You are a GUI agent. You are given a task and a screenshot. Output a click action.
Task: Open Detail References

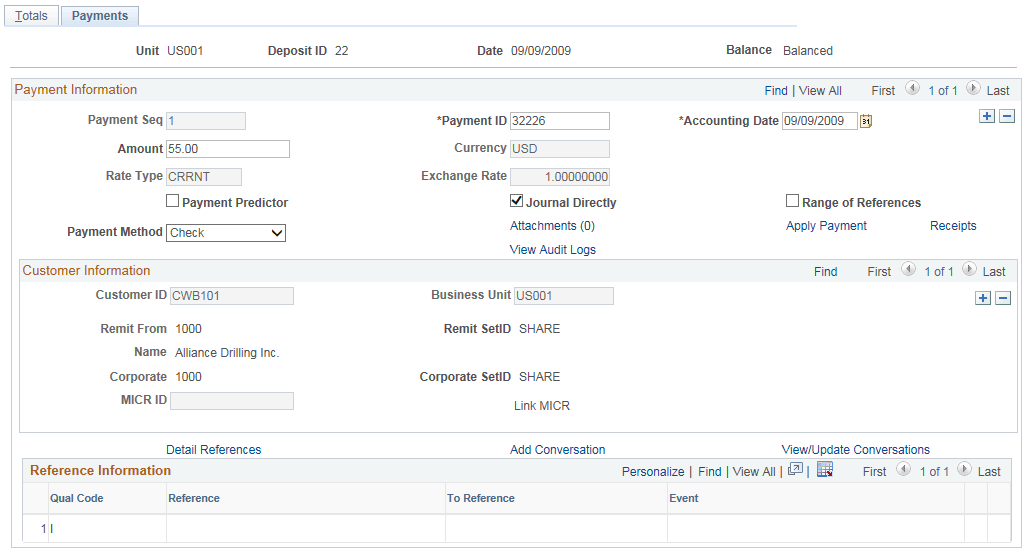click(214, 450)
